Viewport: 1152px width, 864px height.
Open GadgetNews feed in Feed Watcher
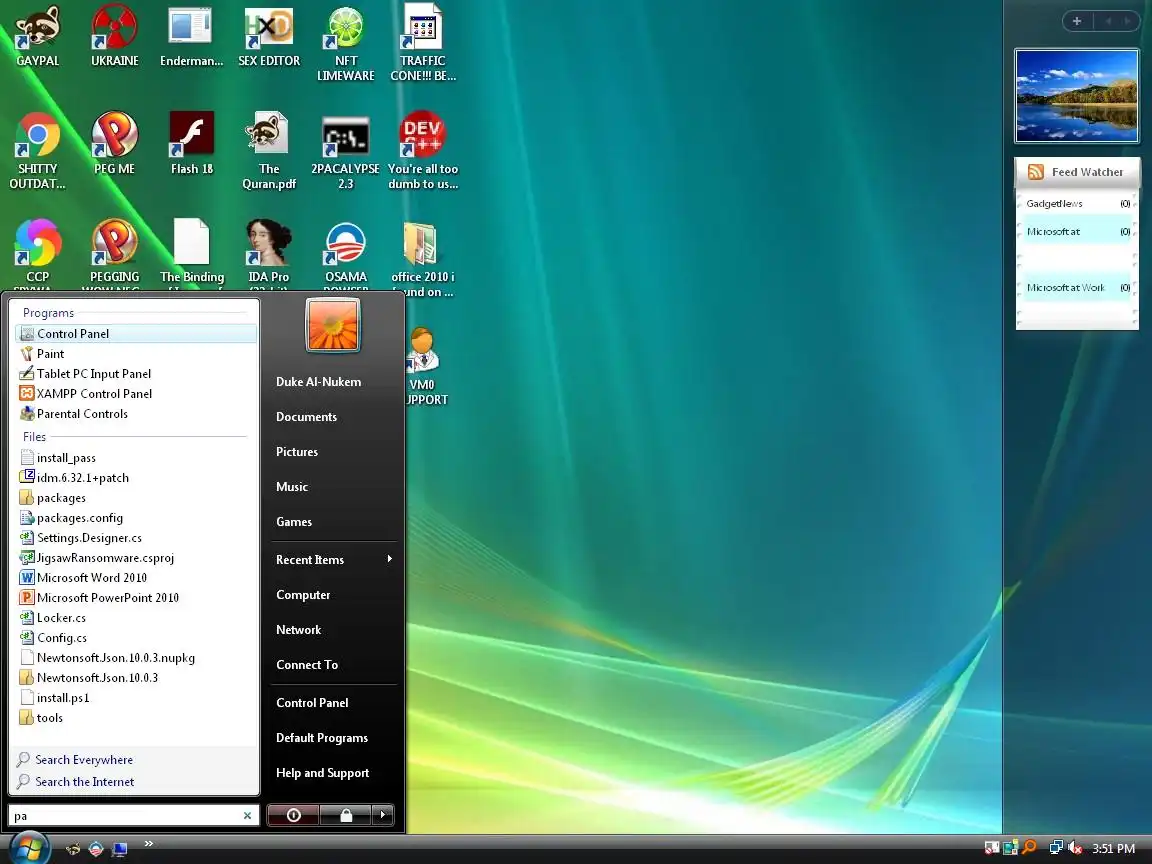tap(1077, 204)
